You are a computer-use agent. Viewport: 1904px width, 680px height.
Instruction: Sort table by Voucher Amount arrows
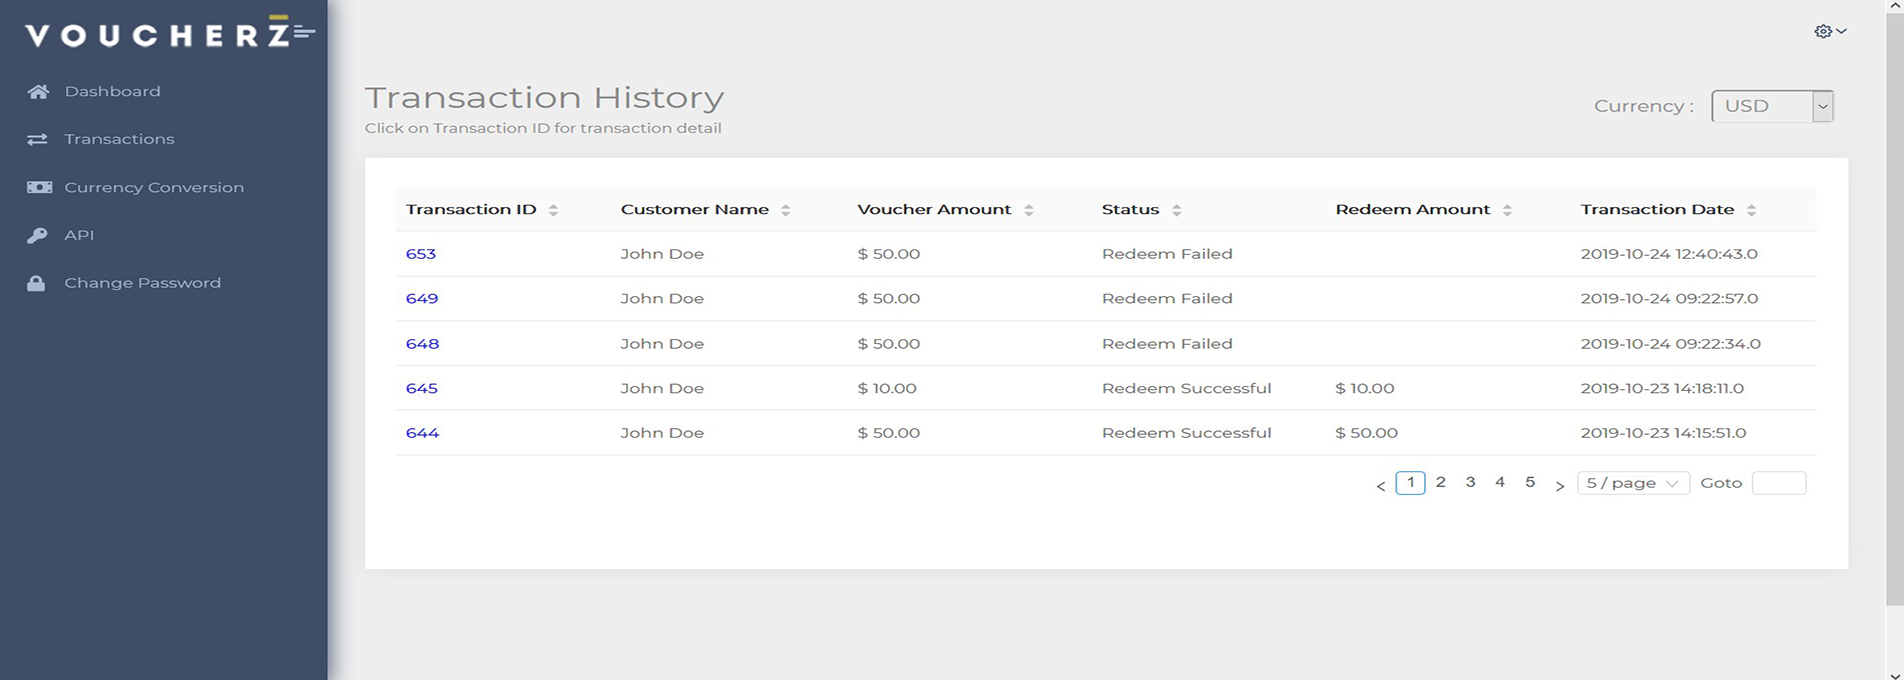tap(1028, 210)
